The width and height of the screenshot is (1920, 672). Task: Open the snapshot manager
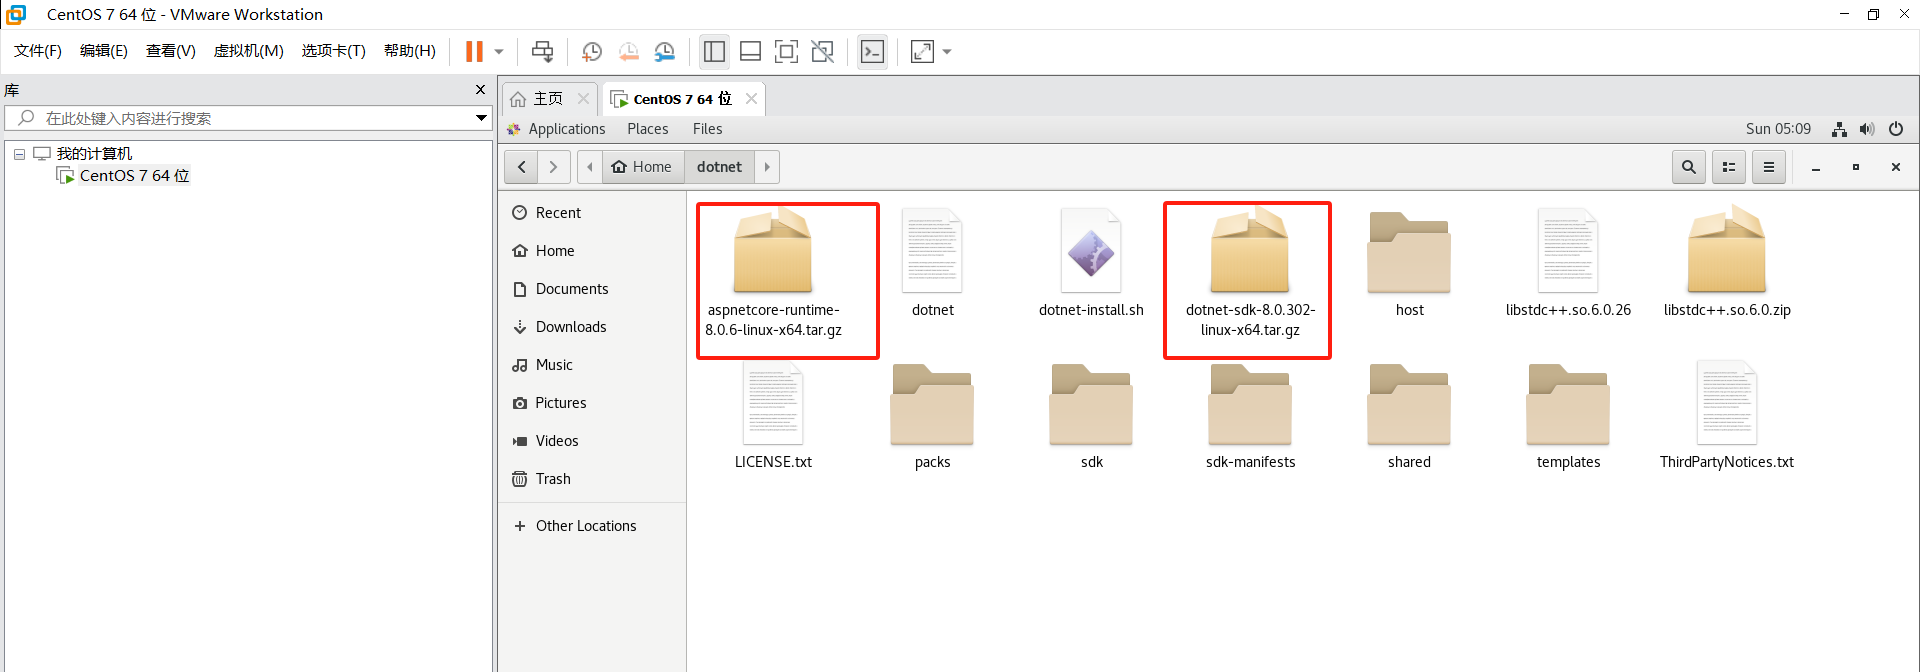[665, 52]
